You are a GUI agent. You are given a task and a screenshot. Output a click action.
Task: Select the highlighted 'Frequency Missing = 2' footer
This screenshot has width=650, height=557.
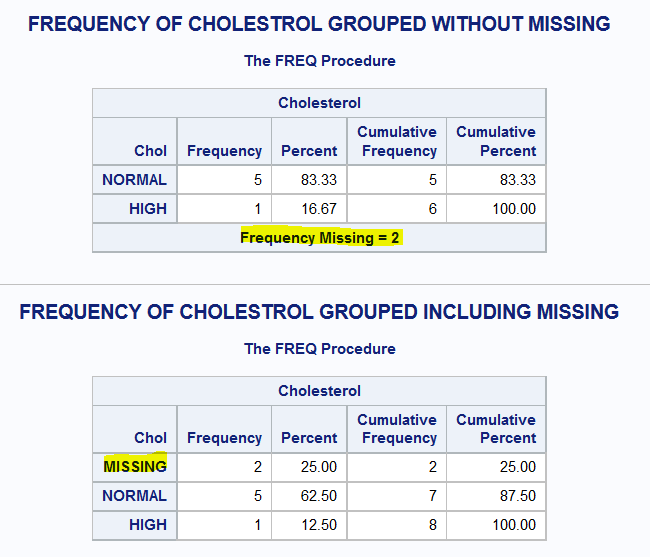pos(320,237)
